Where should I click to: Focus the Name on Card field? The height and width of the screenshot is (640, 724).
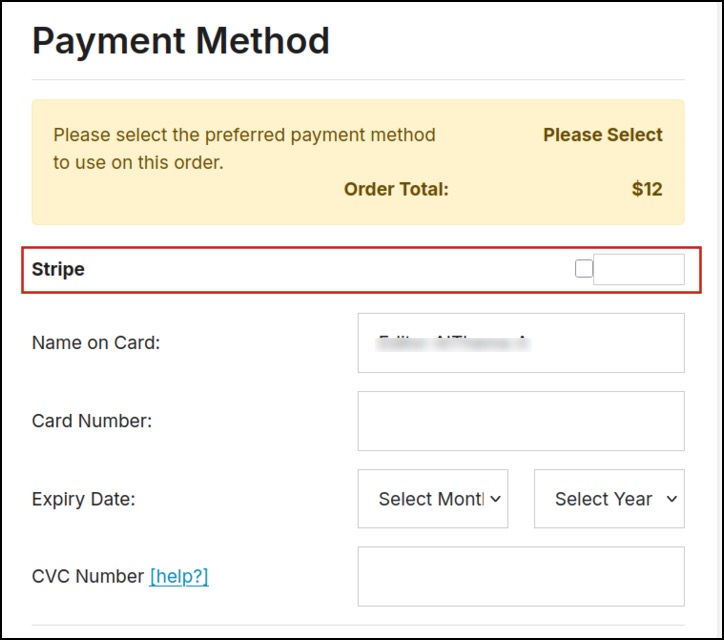tap(521, 343)
